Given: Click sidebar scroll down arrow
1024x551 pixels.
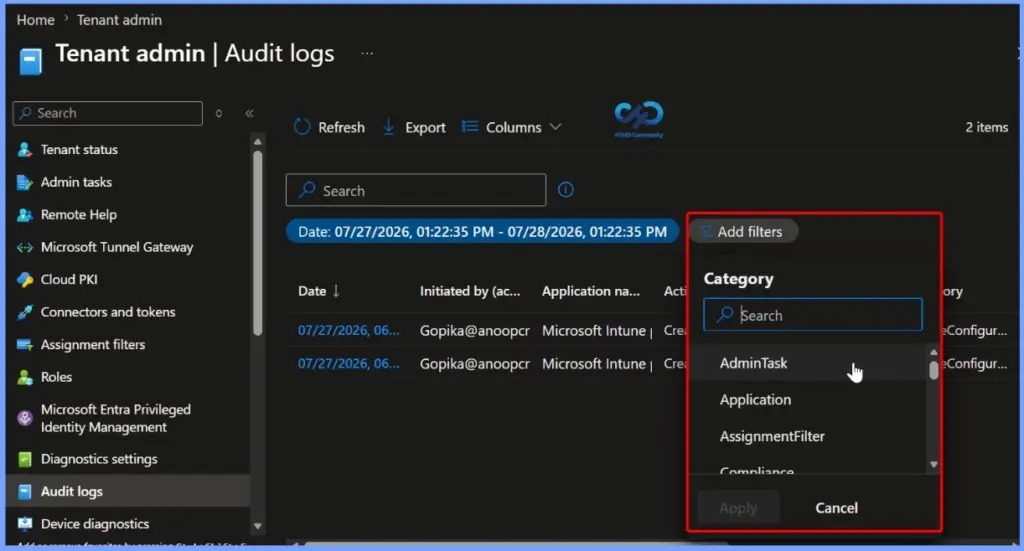Looking at the screenshot, I should click(258, 526).
